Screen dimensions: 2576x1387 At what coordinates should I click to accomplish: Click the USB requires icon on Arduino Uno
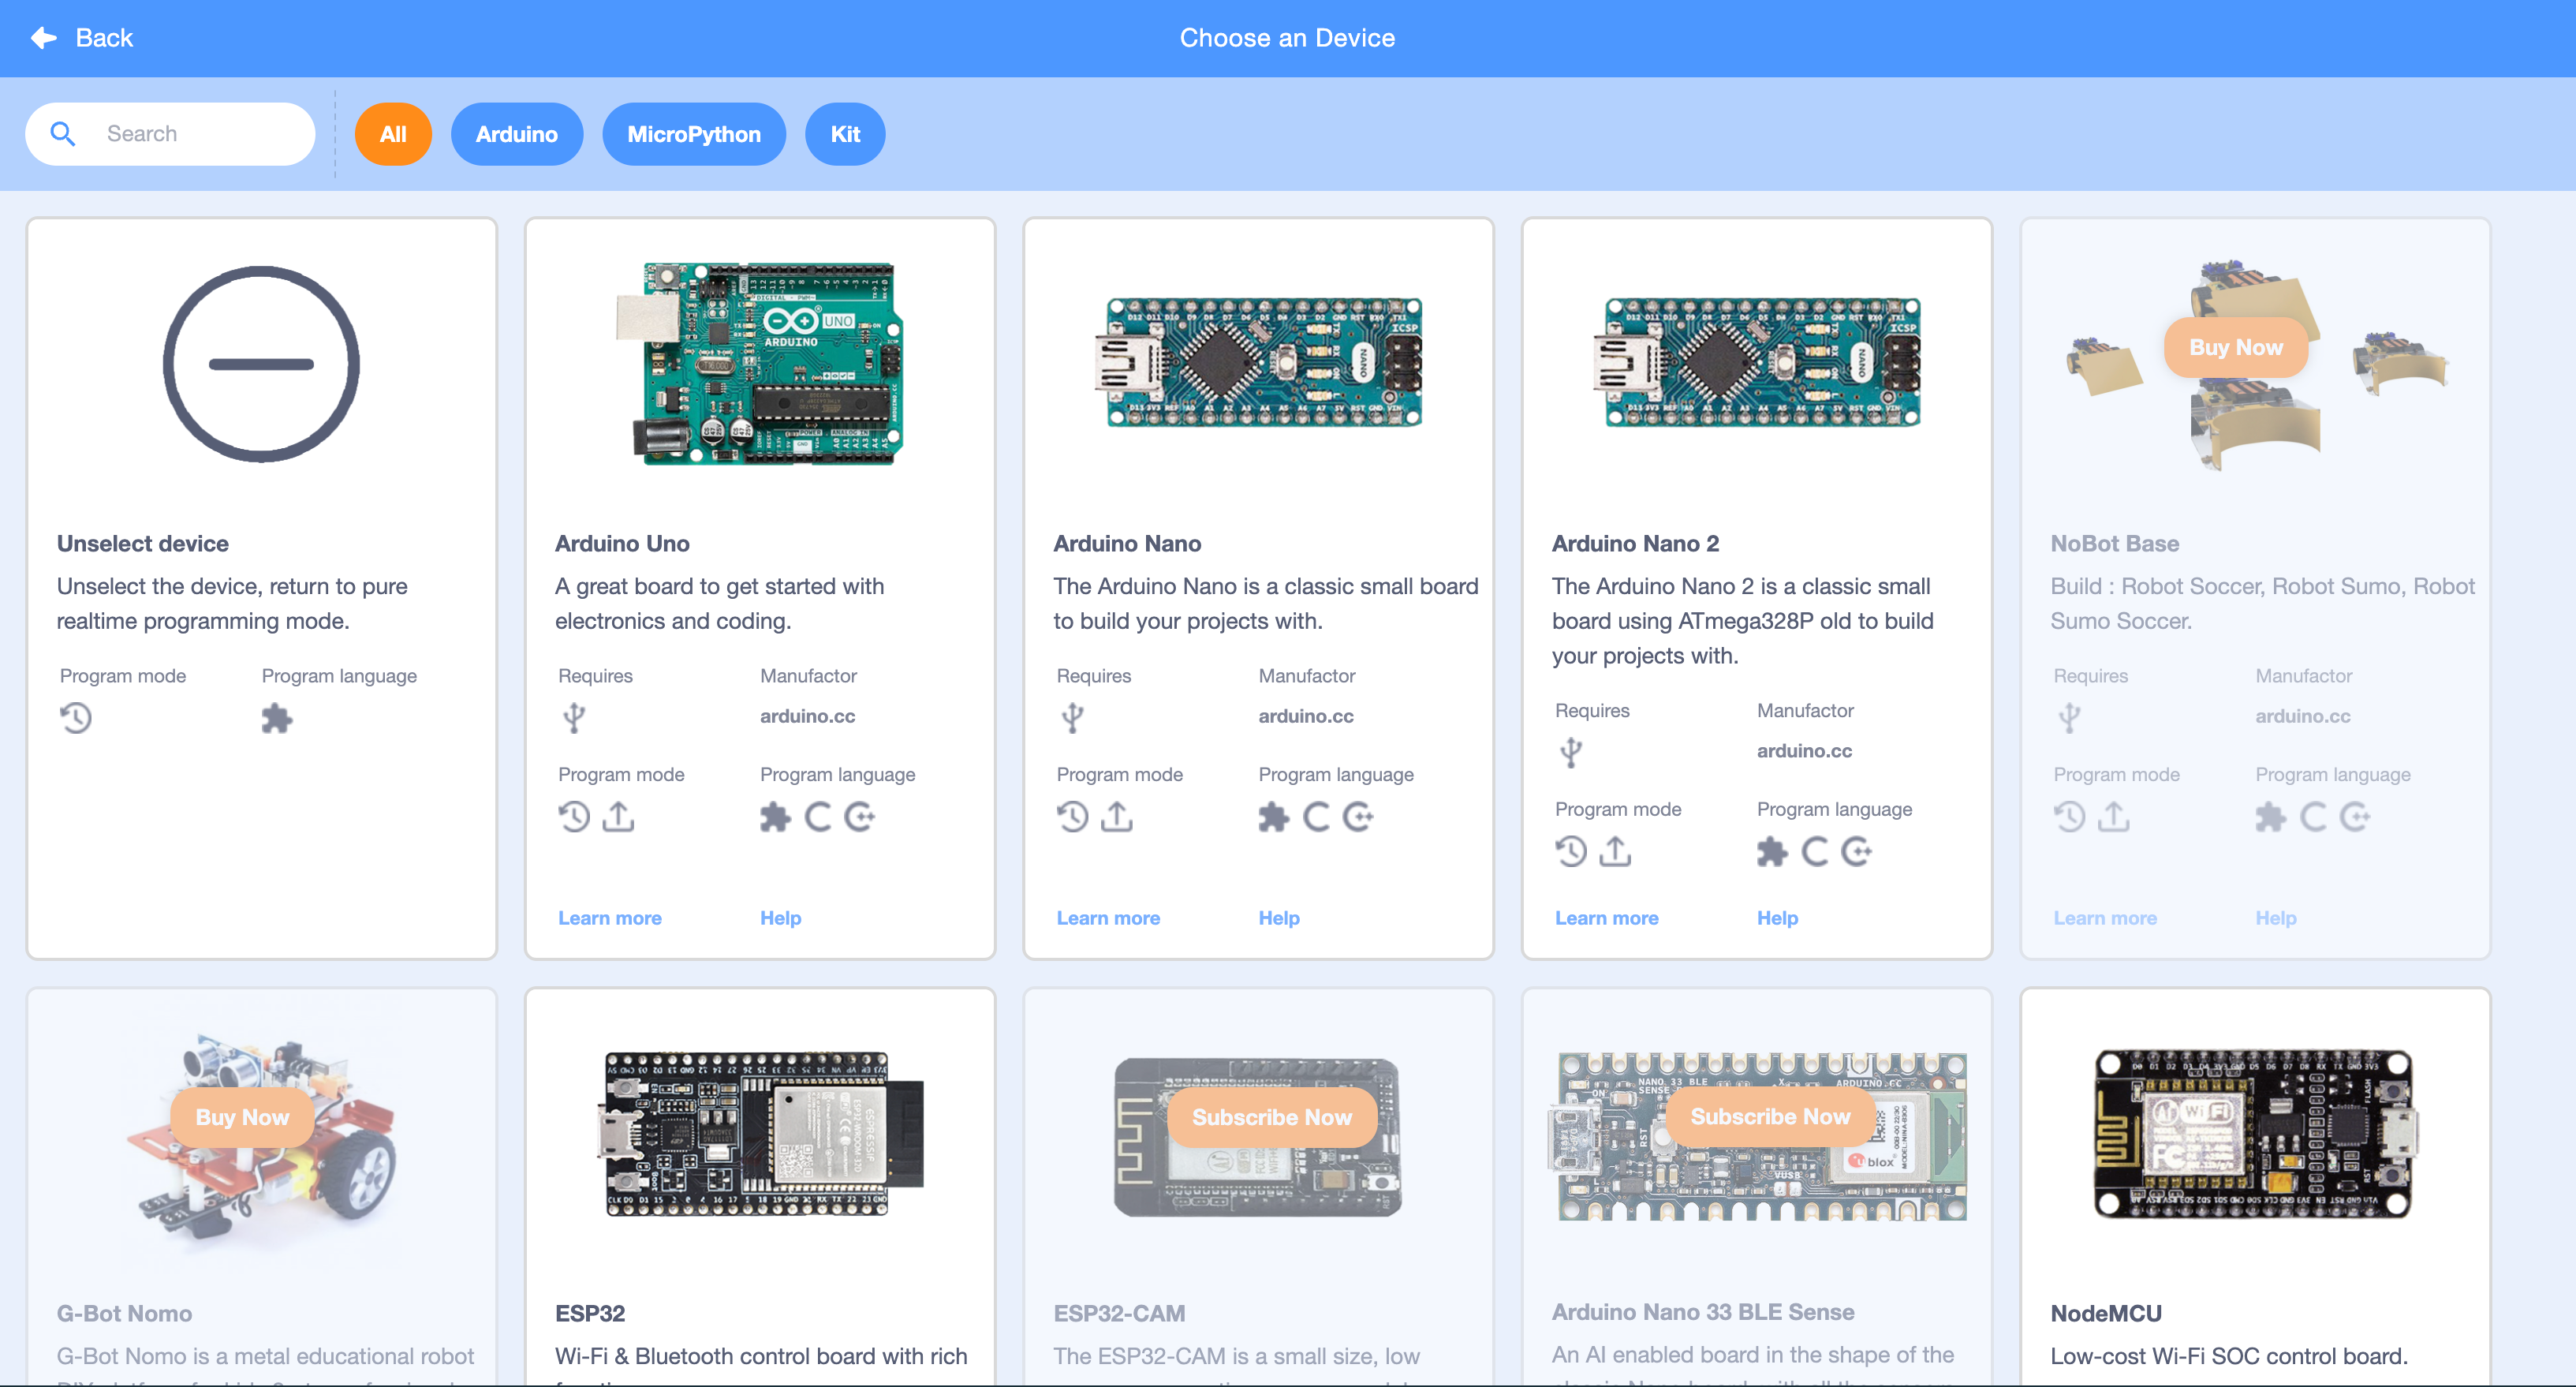click(574, 717)
